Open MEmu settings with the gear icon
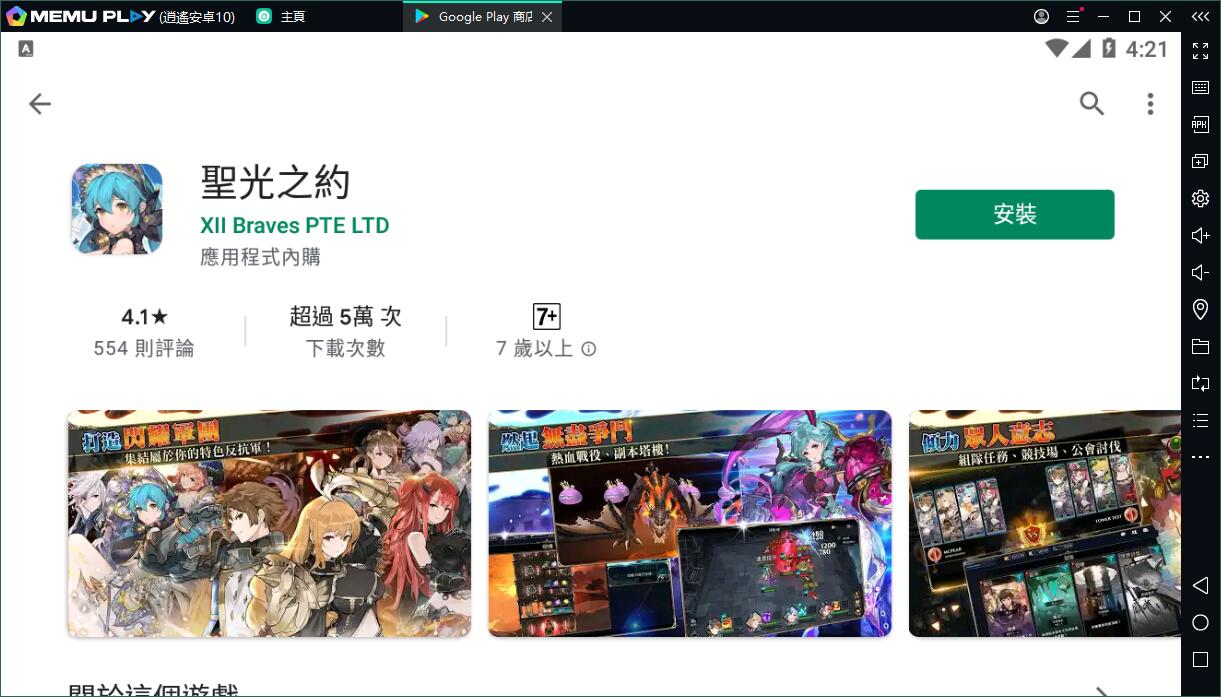The width and height of the screenshot is (1221, 697). [1199, 198]
